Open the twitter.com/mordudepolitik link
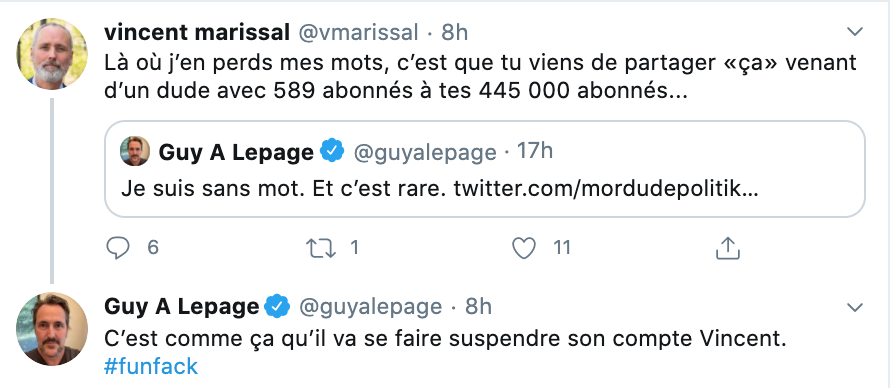The height and width of the screenshot is (388, 890). tap(606, 189)
